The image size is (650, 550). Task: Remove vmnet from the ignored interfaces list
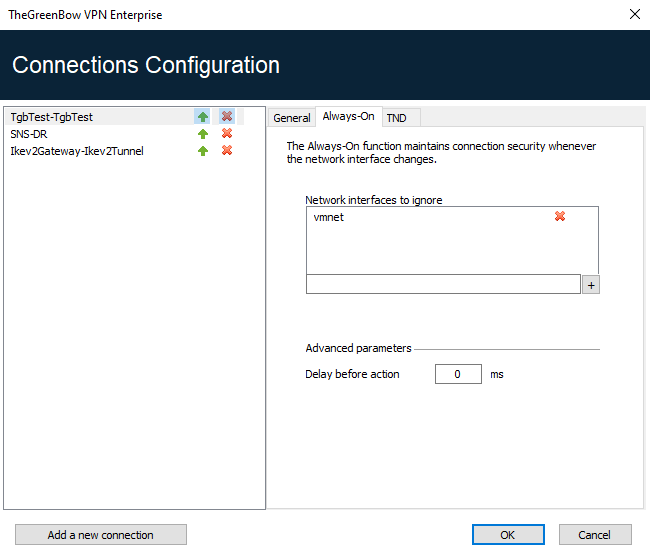(560, 216)
